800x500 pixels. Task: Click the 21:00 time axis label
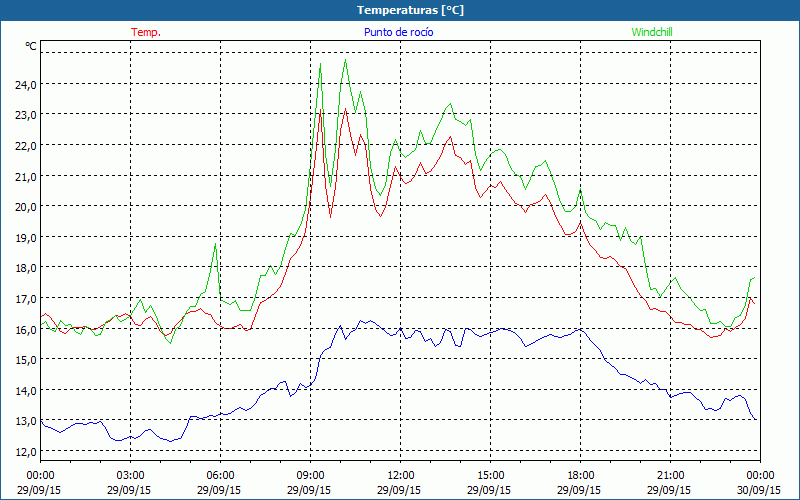pyautogui.click(x=670, y=476)
